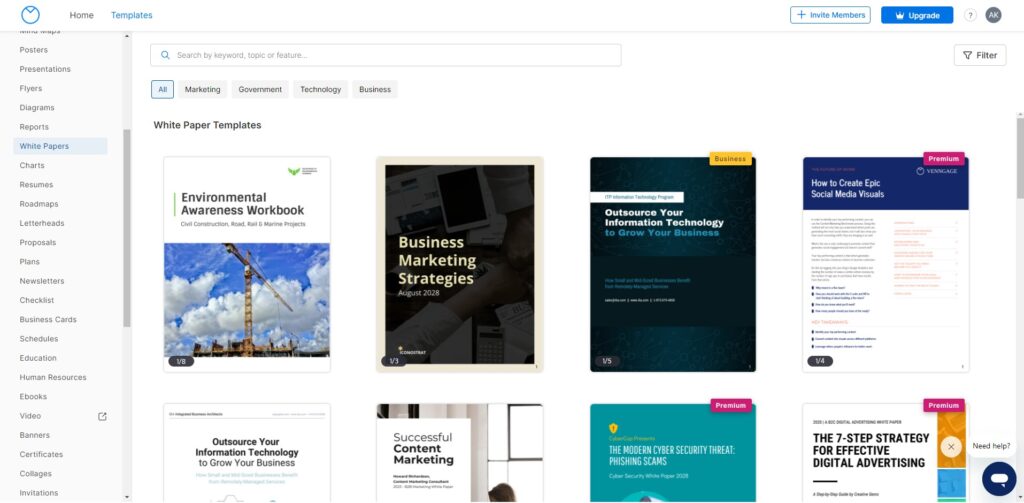Click the sidebar scrollbar
The image size is (1024, 503).
pos(127,228)
